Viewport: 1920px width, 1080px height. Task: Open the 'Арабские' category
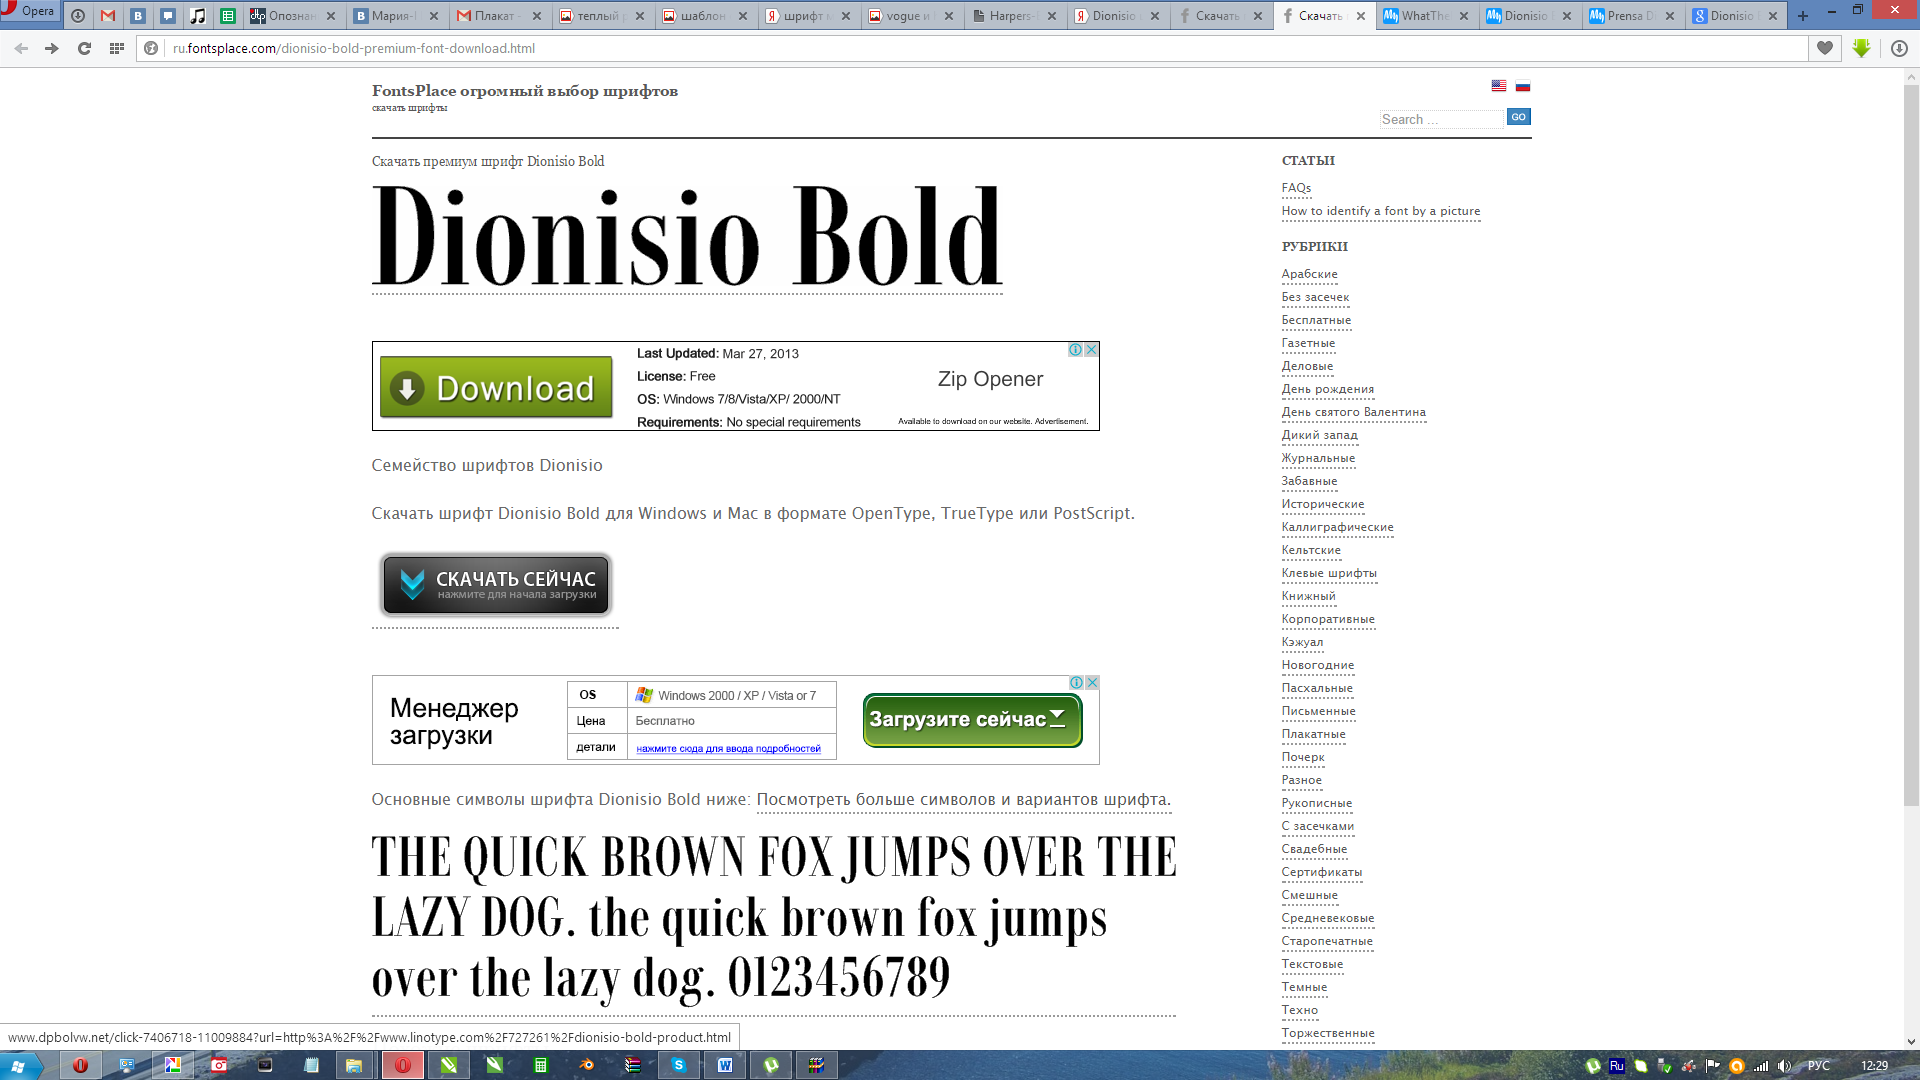[x=1309, y=274]
